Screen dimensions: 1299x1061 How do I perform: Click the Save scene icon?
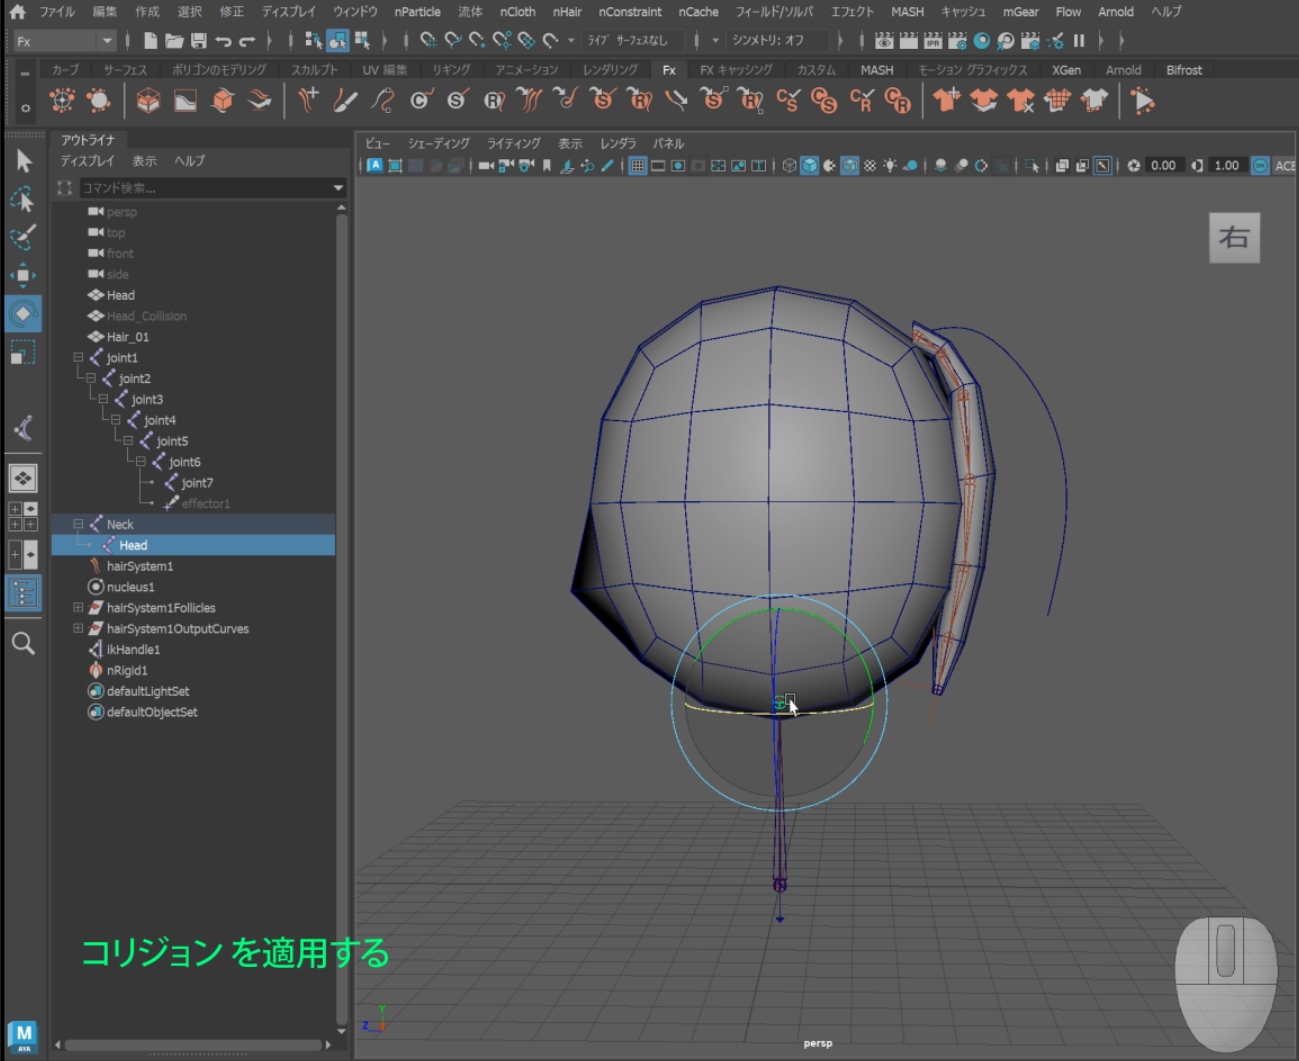tap(198, 41)
